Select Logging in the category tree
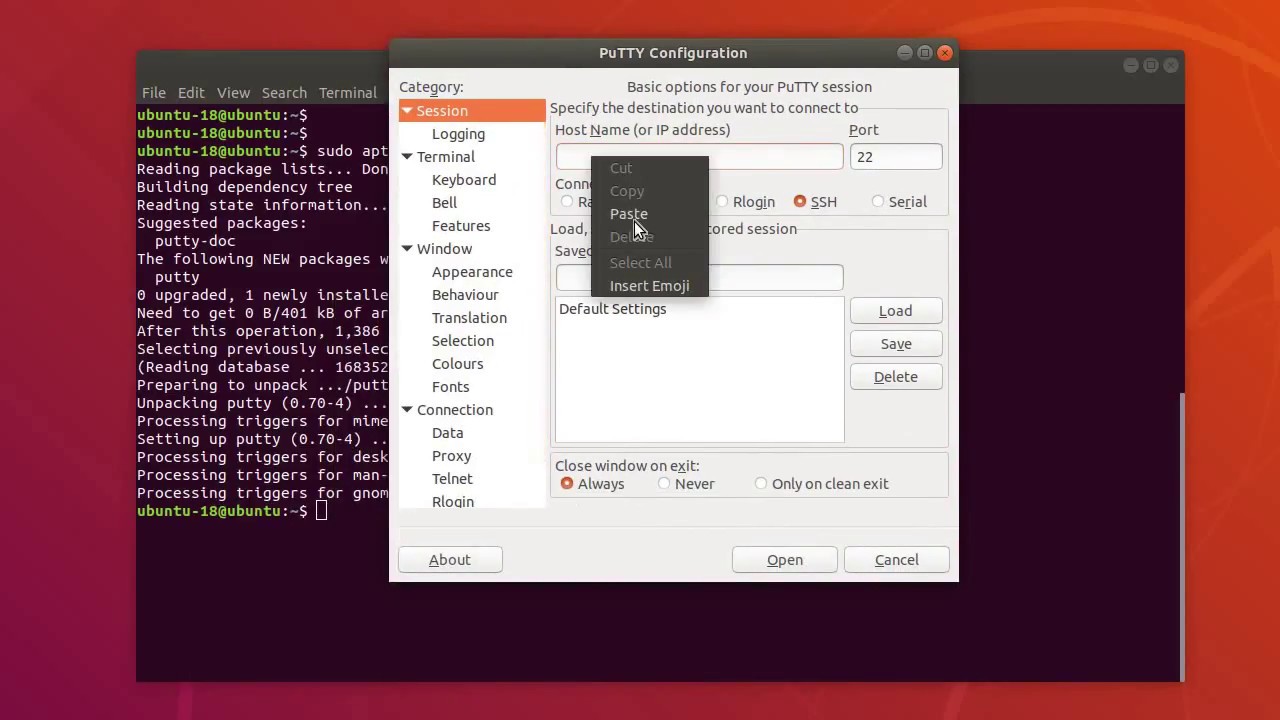The image size is (1280, 720). click(x=458, y=134)
